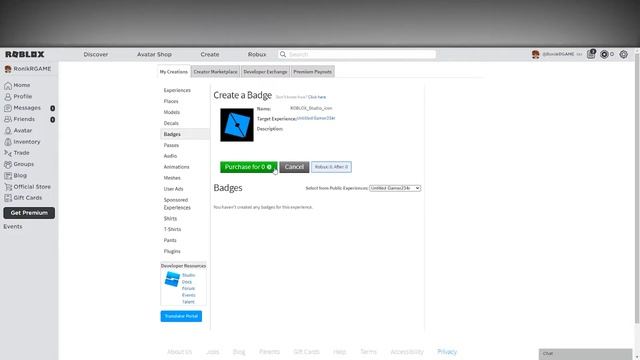Select Badges in the creations list

(x=172, y=134)
